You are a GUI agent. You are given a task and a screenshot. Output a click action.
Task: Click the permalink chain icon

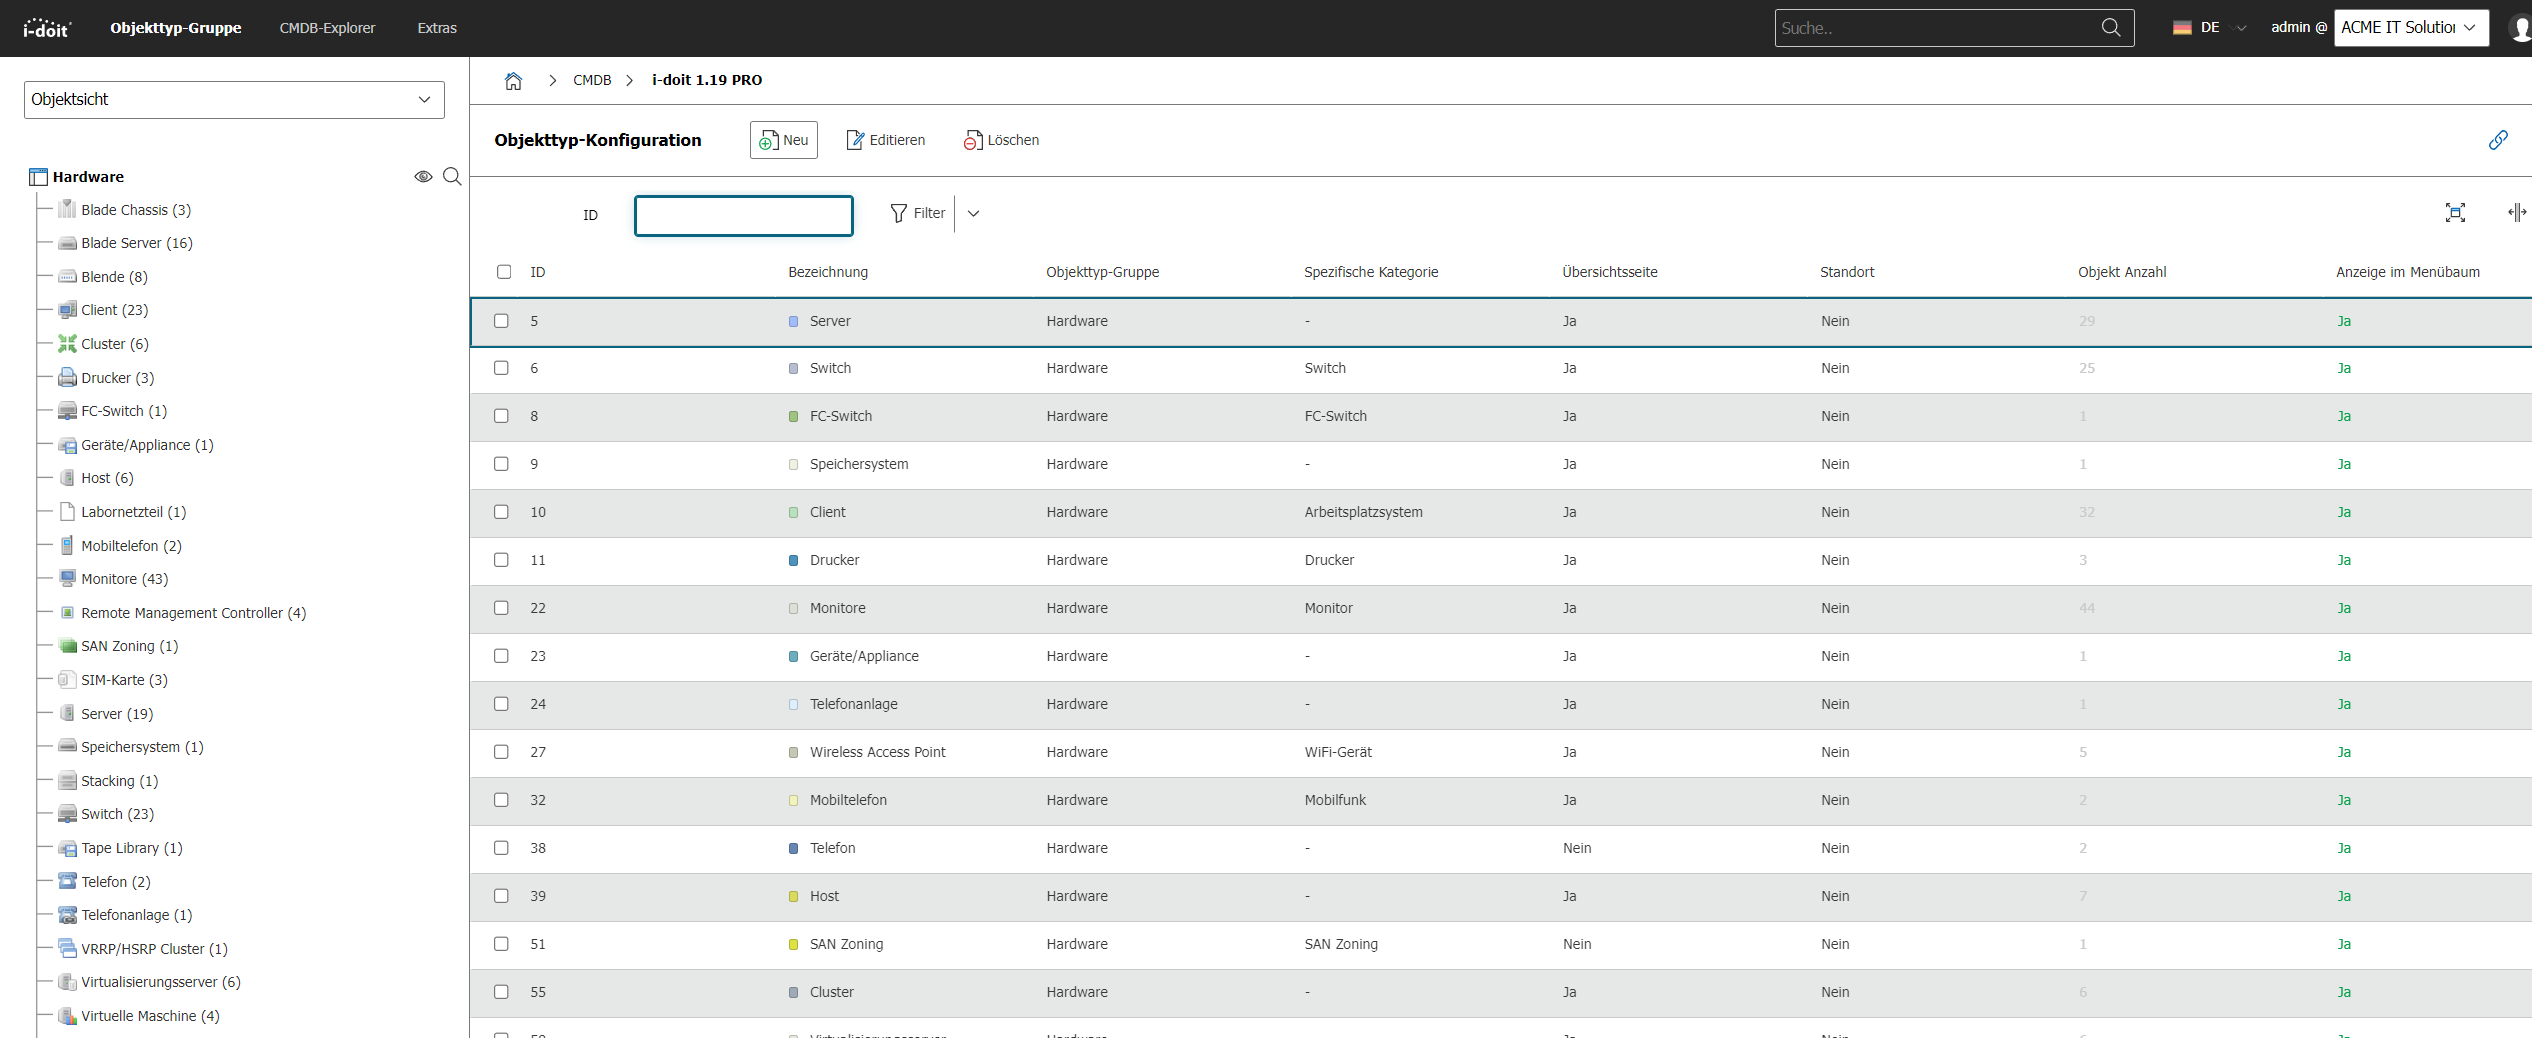pyautogui.click(x=2498, y=140)
